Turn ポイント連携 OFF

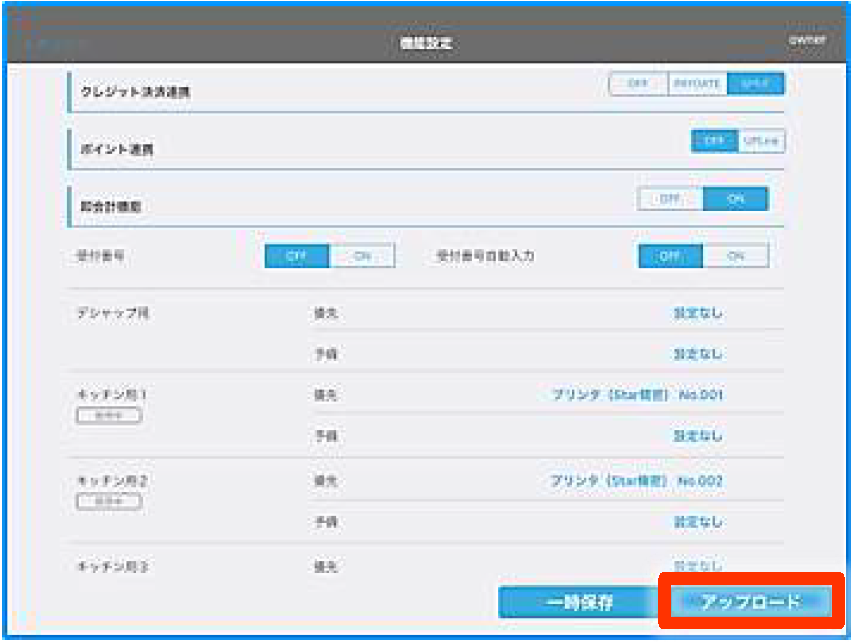[714, 141]
